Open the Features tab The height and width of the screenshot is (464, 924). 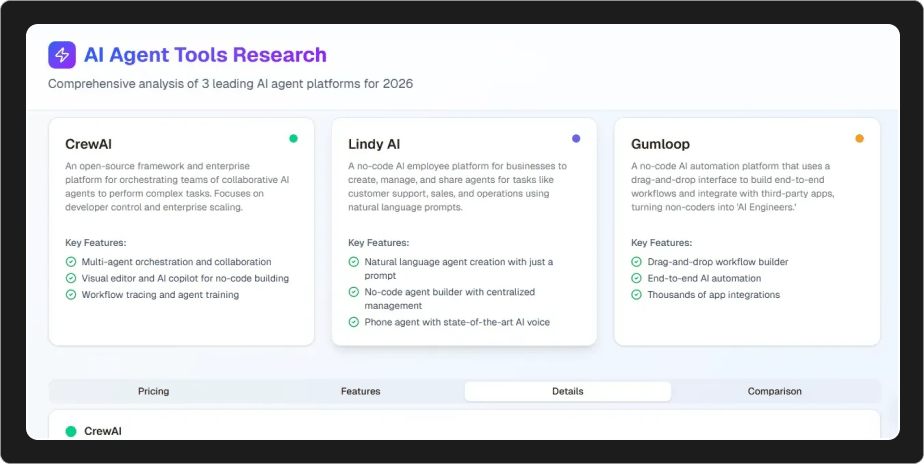click(361, 391)
